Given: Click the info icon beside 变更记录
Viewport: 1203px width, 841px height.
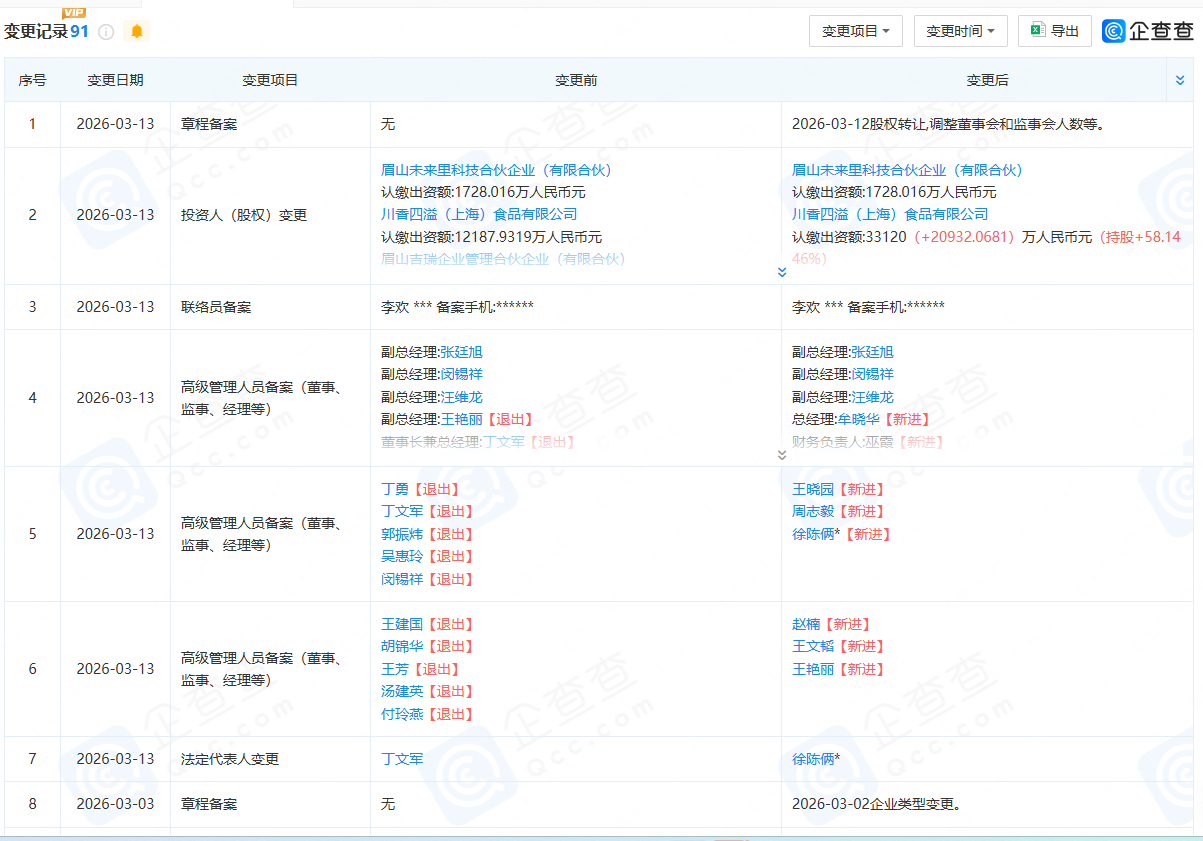Looking at the screenshot, I should (106, 32).
